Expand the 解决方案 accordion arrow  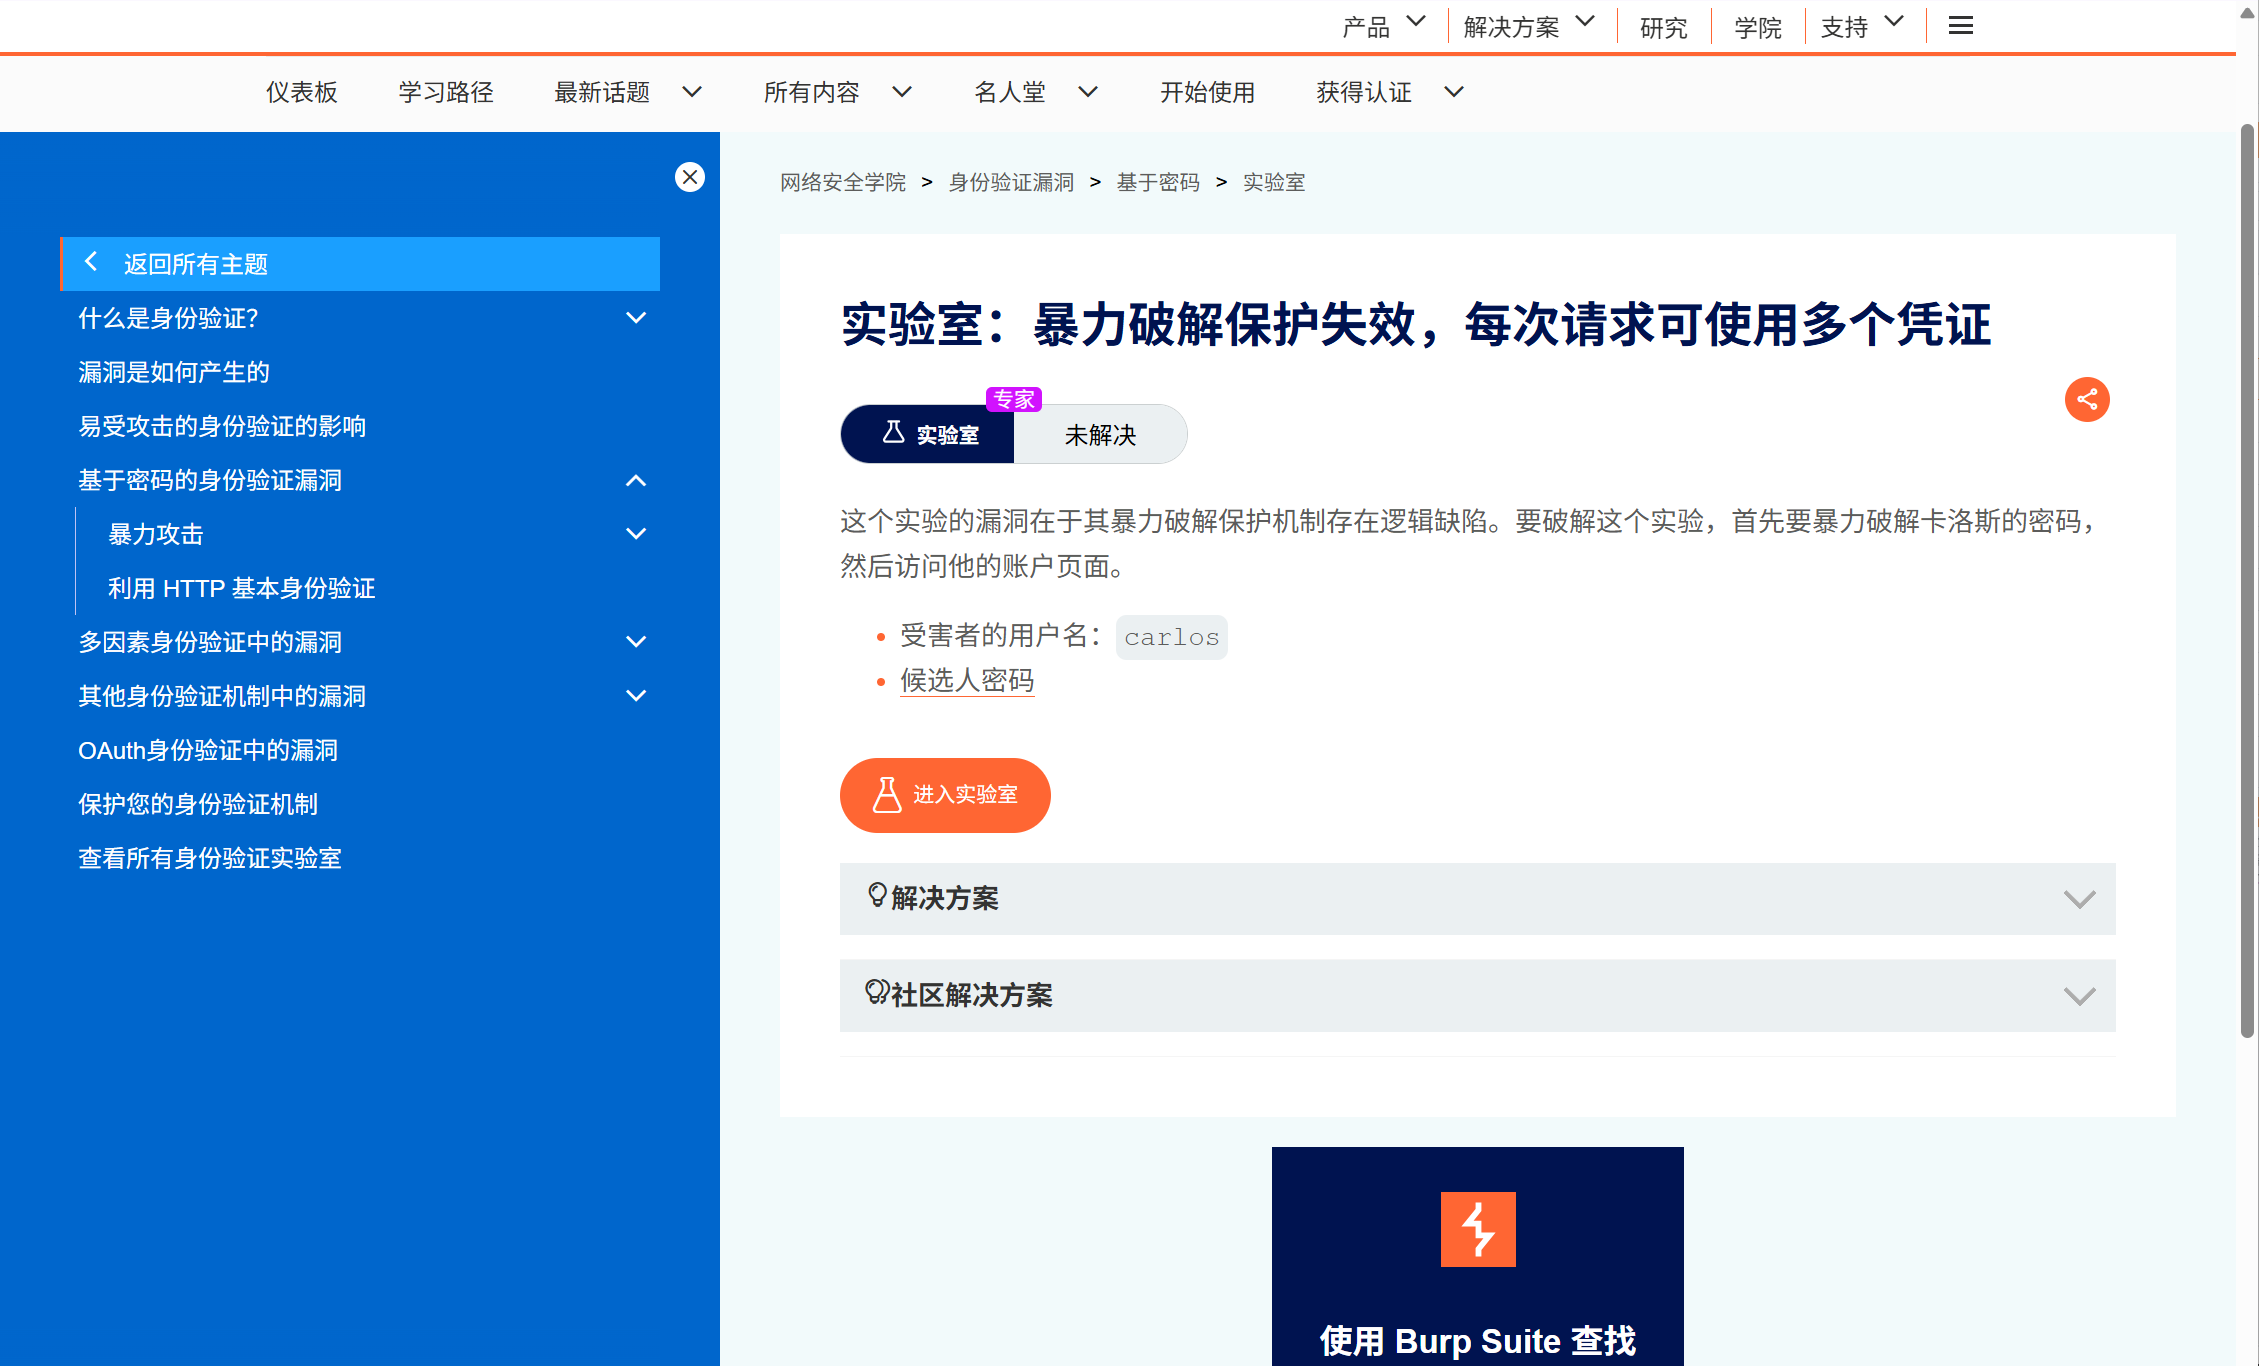point(2079,899)
